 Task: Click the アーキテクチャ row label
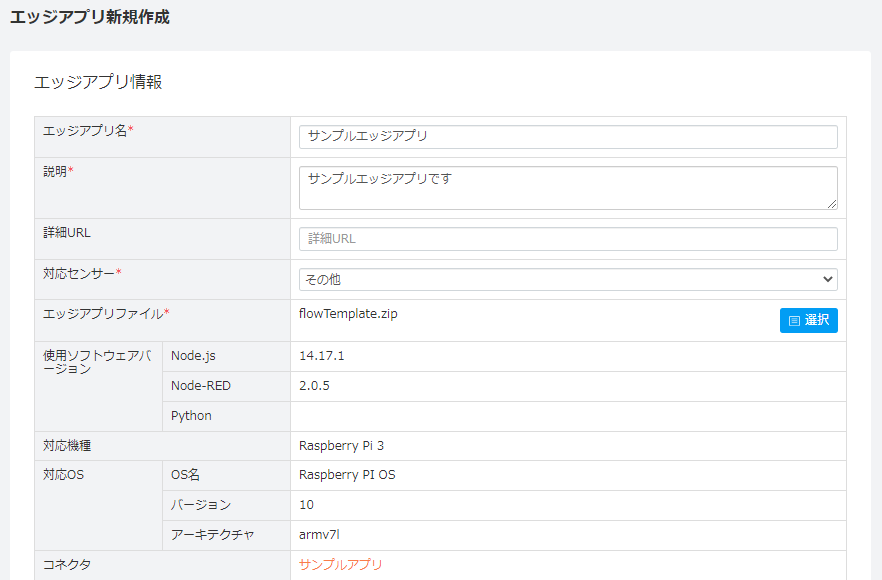213,534
